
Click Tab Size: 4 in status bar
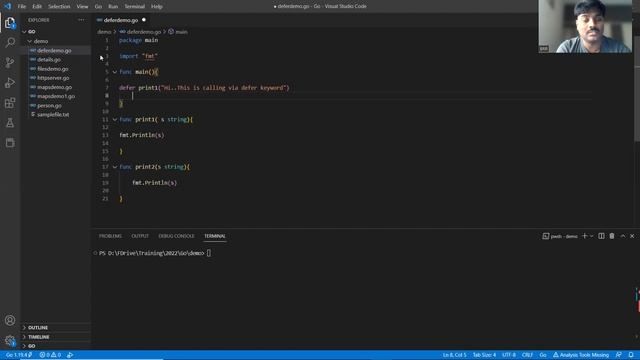pos(484,355)
